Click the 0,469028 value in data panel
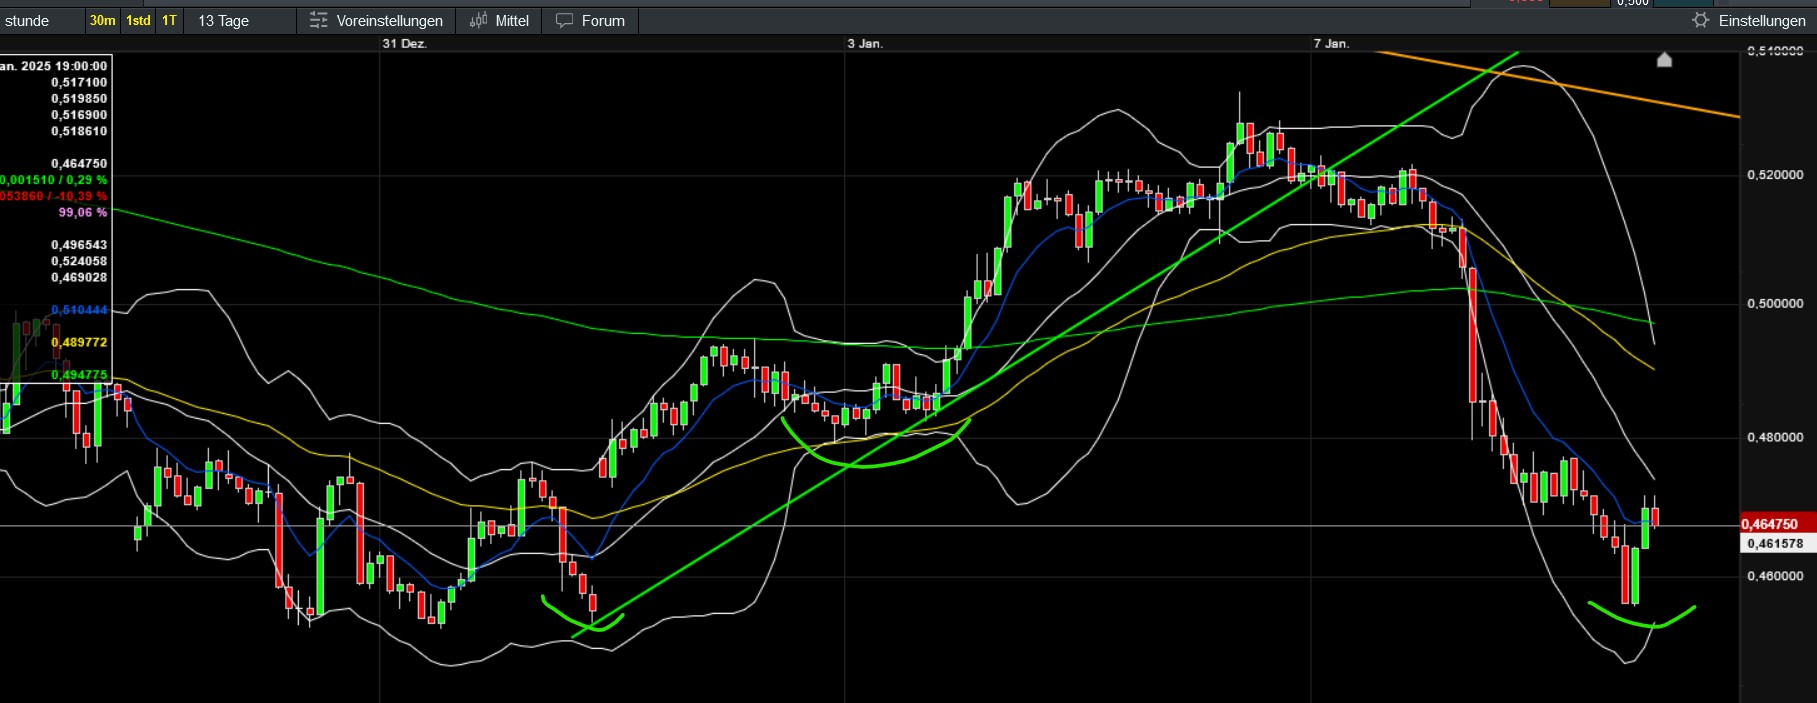The height and width of the screenshot is (703, 1817). [79, 277]
